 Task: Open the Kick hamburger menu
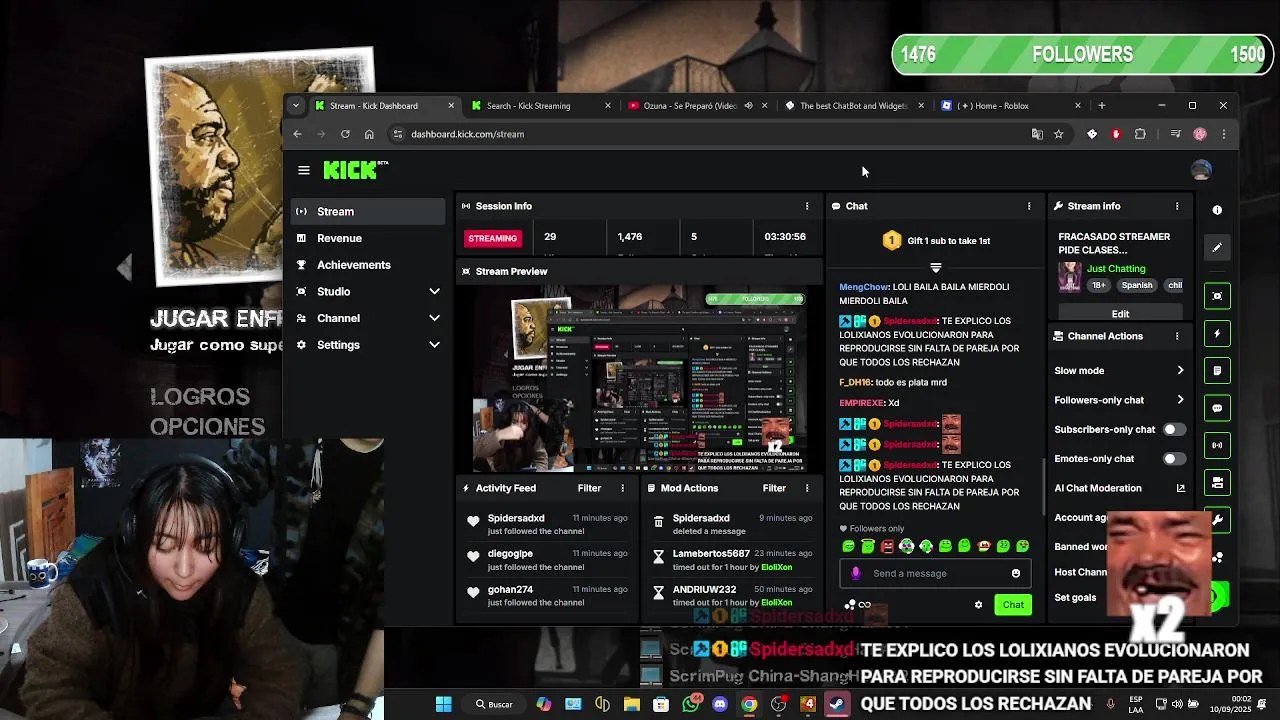tap(304, 170)
